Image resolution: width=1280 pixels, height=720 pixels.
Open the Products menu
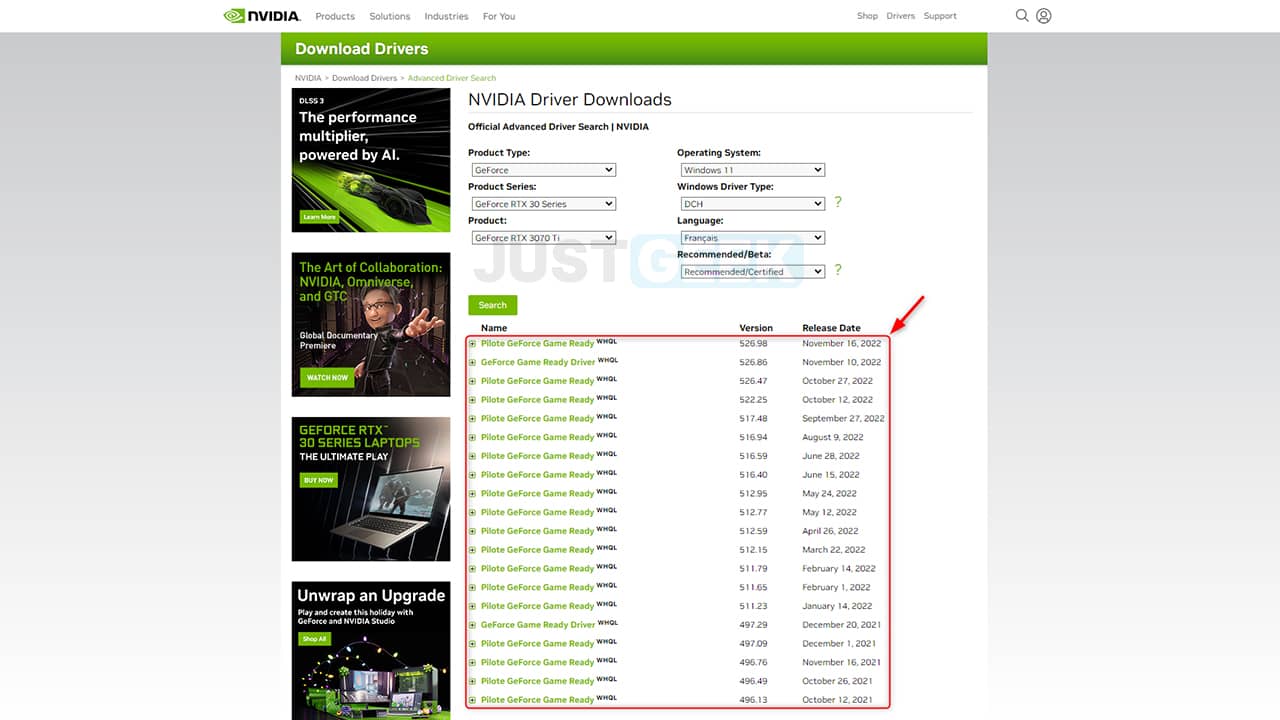pyautogui.click(x=335, y=16)
